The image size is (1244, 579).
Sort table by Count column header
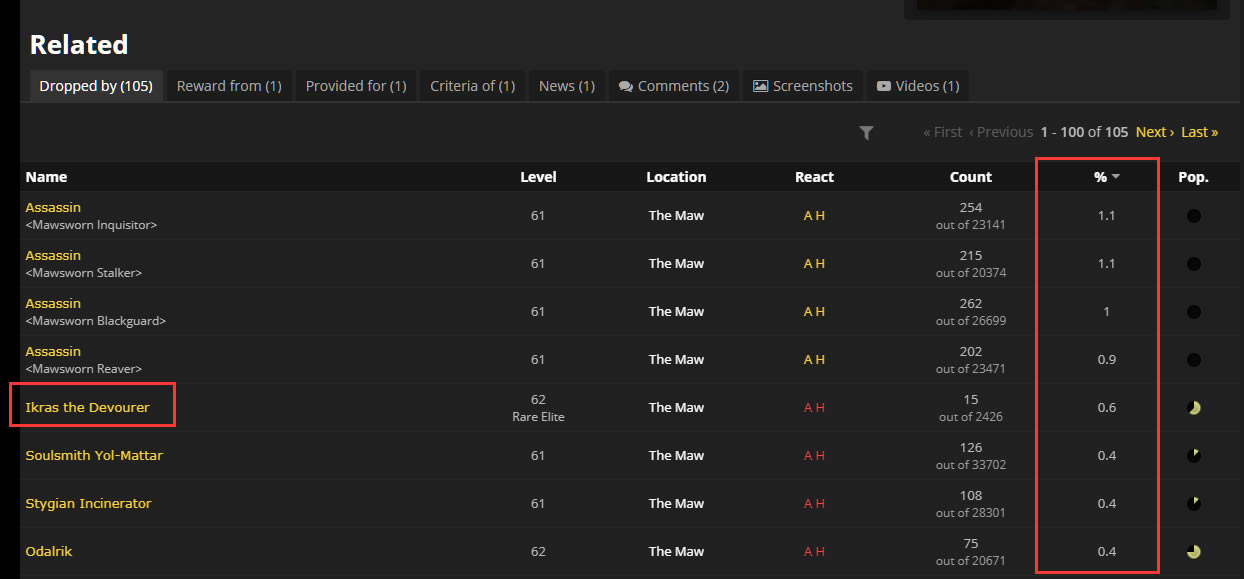[x=970, y=177]
